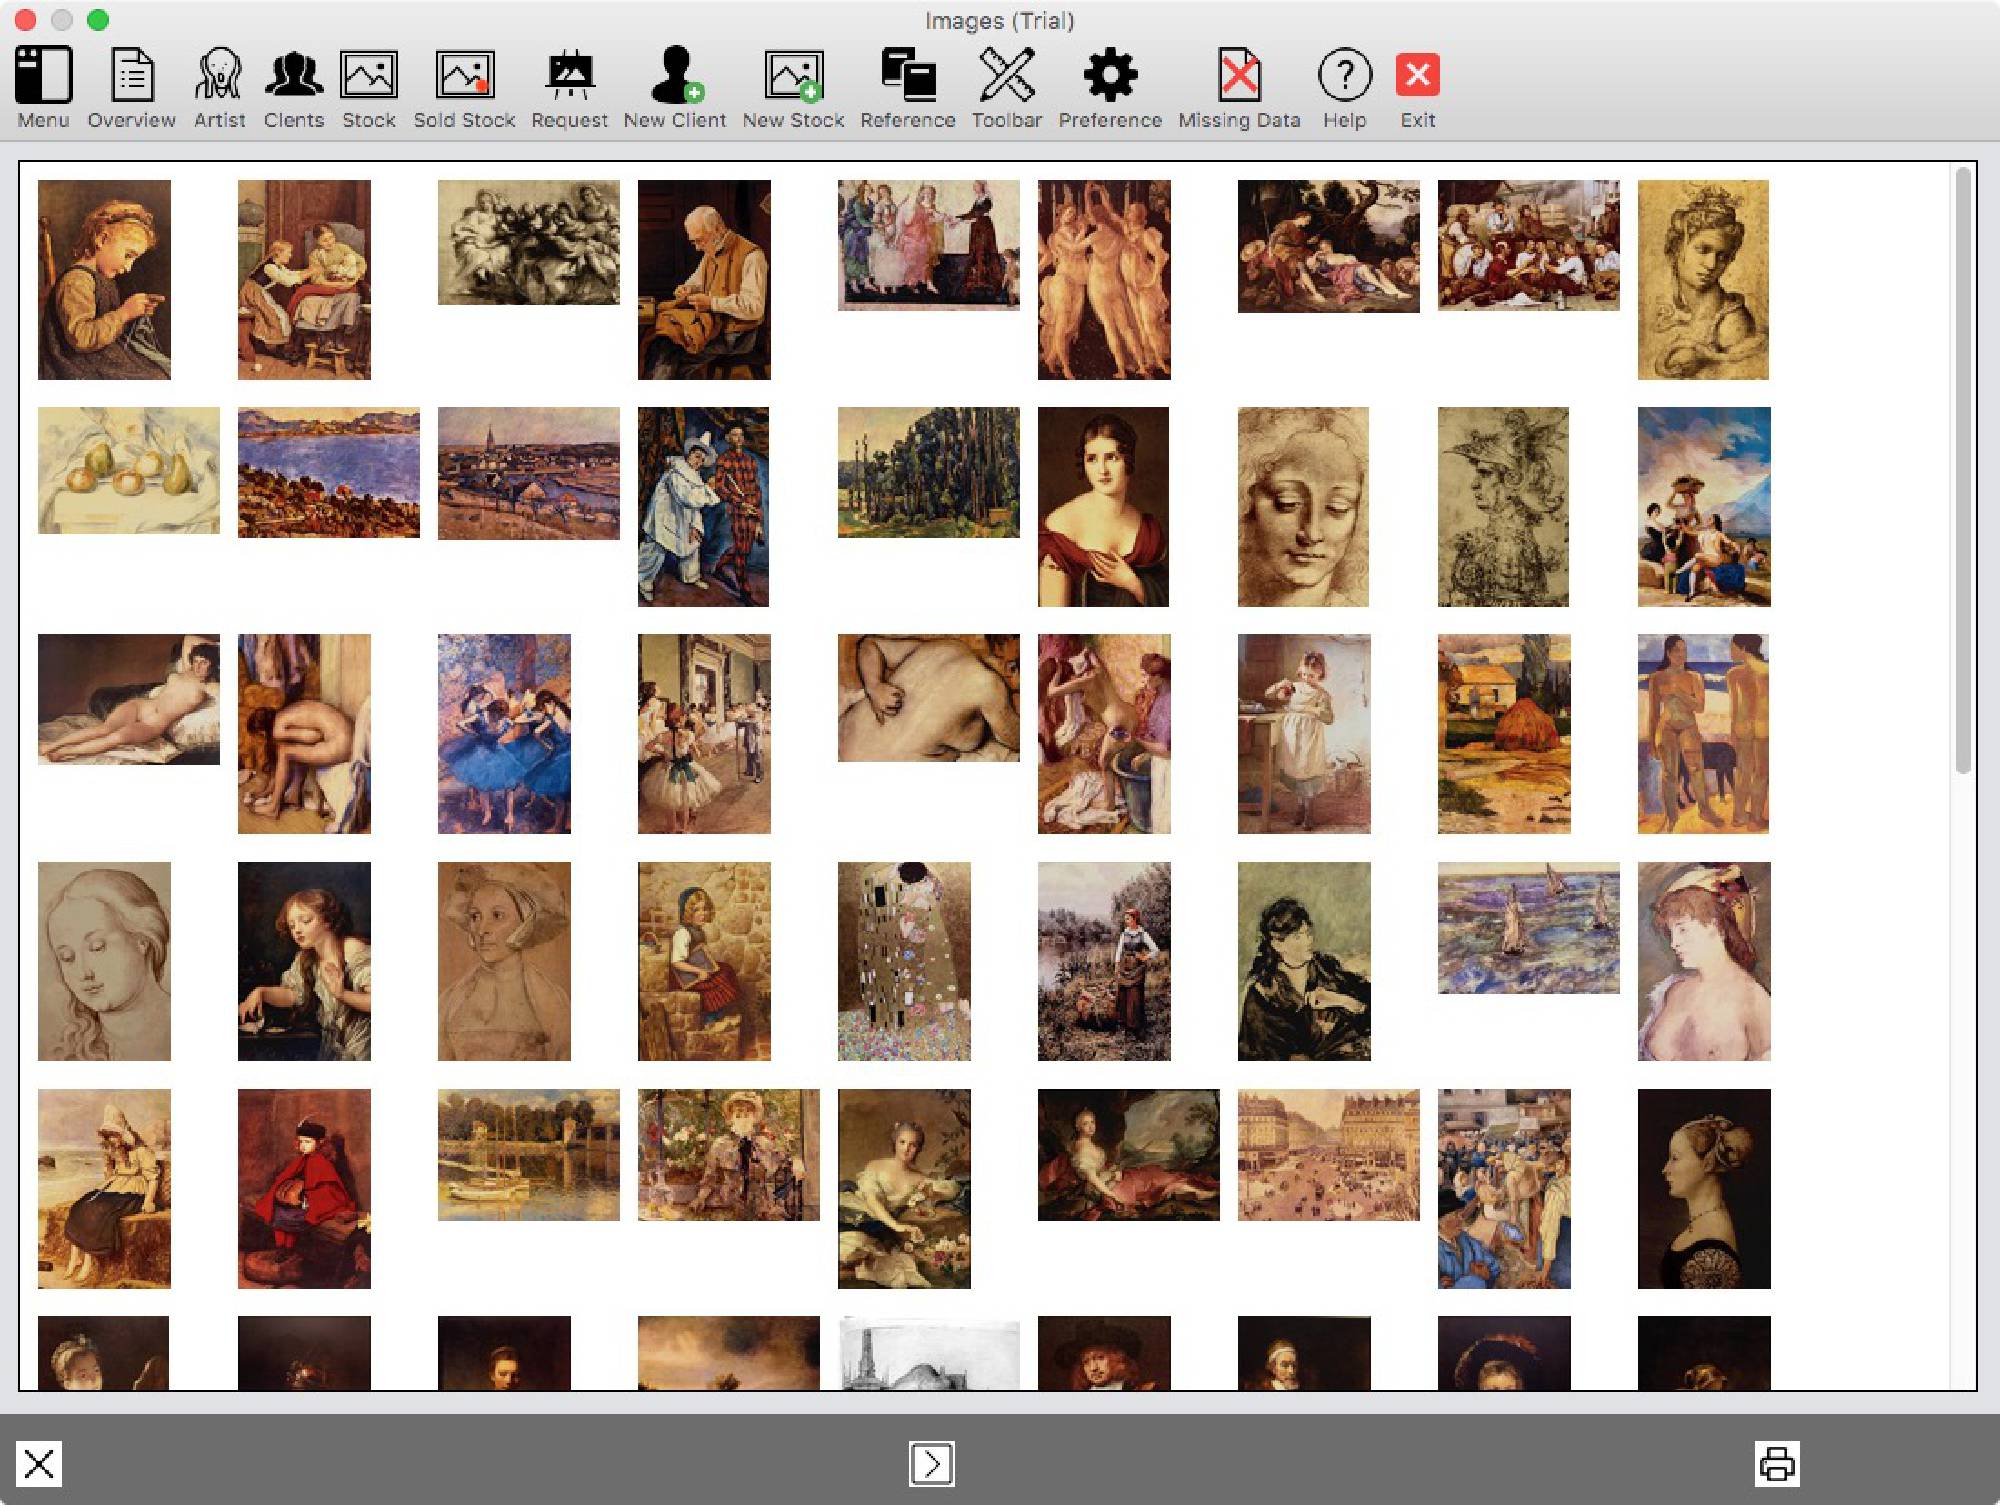
Task: Open the Menu sidebar icon
Action: [x=43, y=75]
